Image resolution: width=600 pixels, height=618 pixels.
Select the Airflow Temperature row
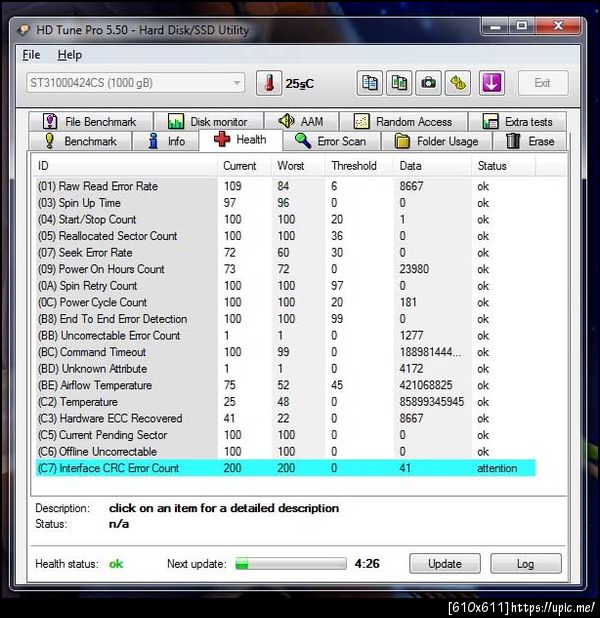click(x=285, y=385)
